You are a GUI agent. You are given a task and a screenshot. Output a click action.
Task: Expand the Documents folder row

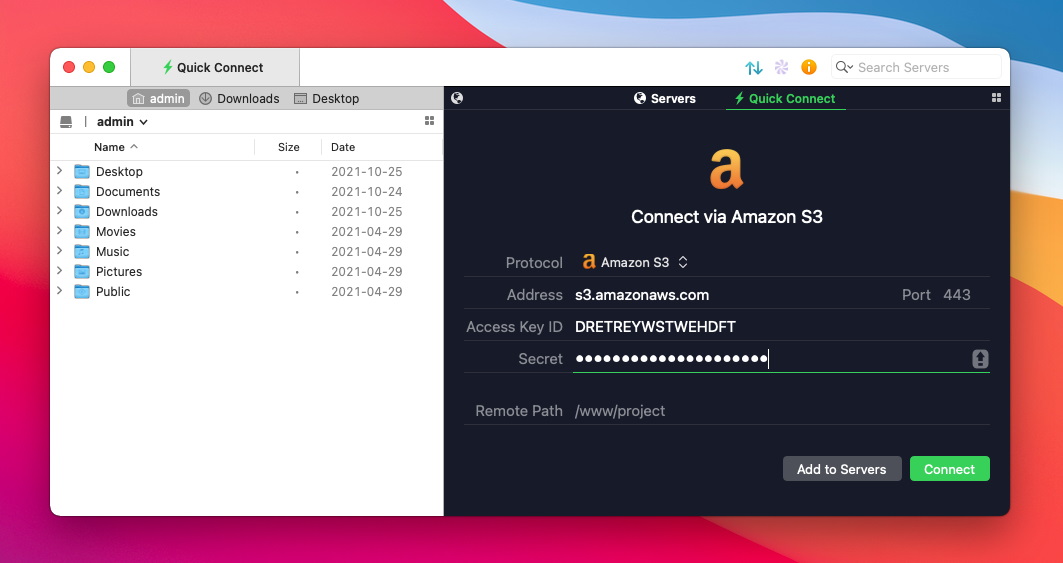[60, 191]
